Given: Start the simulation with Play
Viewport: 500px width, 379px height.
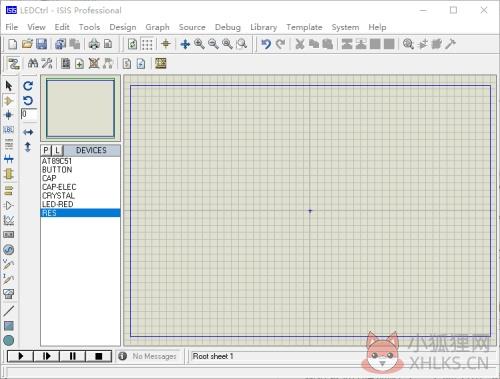Looking at the screenshot, I should (x=20, y=356).
